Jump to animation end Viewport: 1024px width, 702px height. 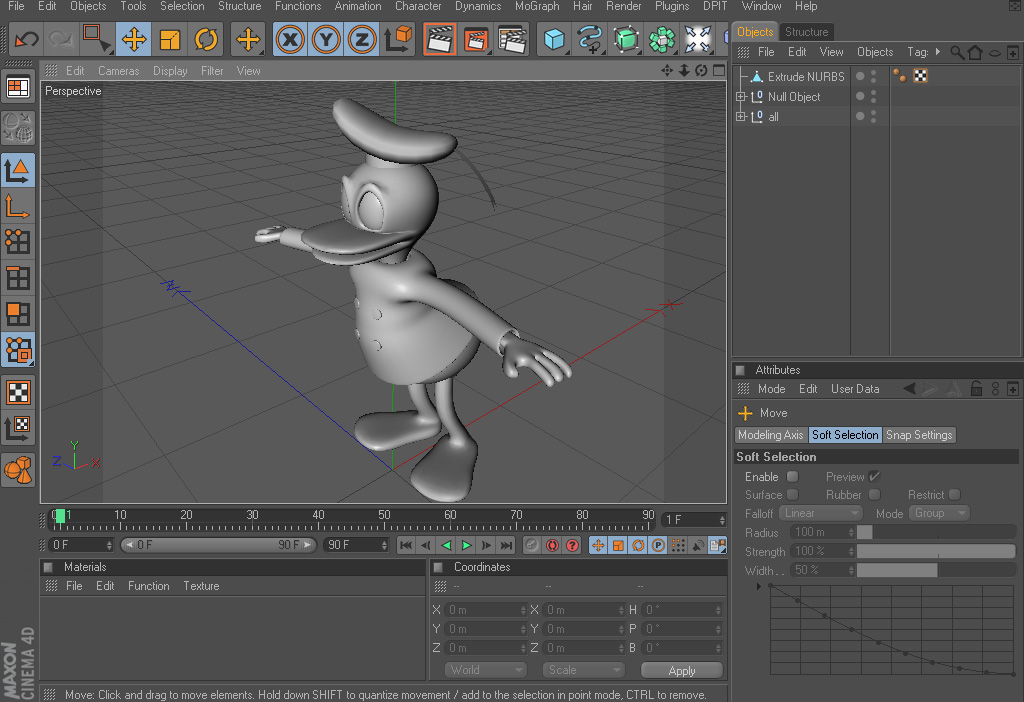pos(507,545)
